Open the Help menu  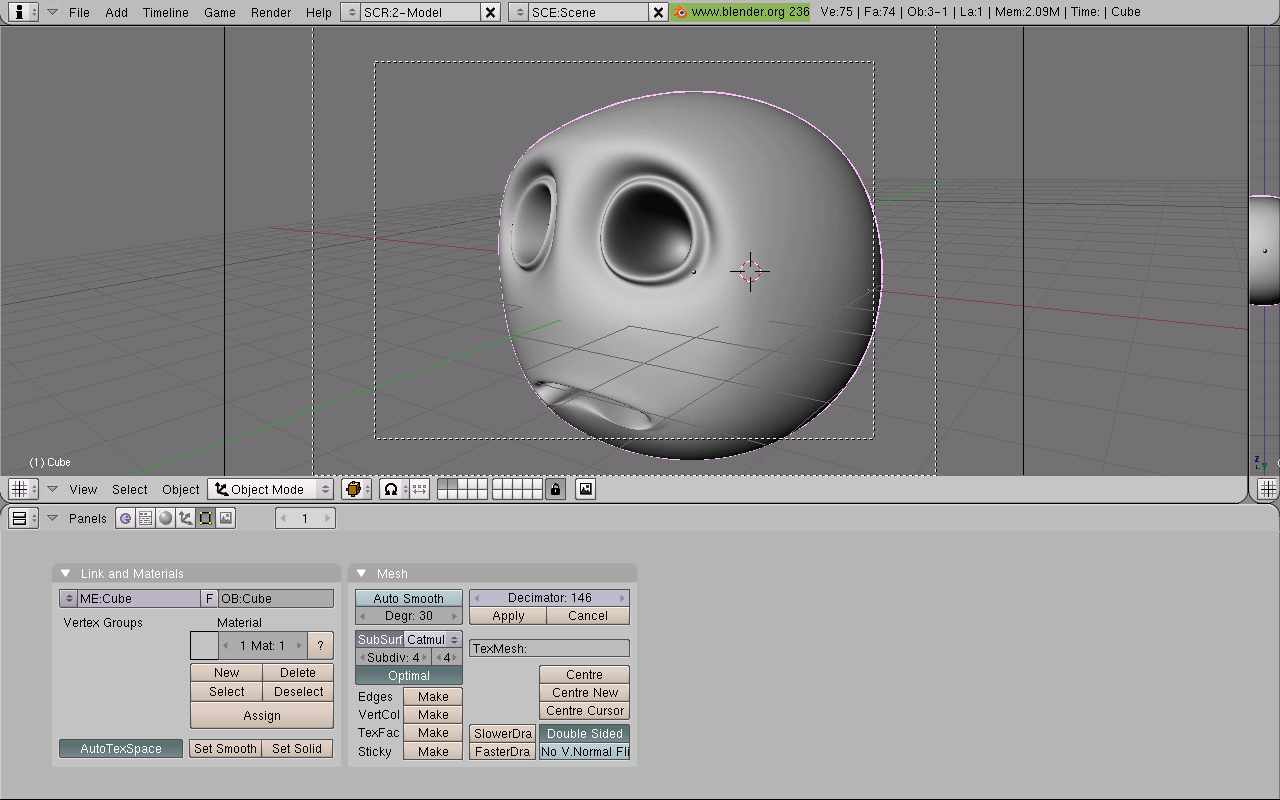(318, 12)
